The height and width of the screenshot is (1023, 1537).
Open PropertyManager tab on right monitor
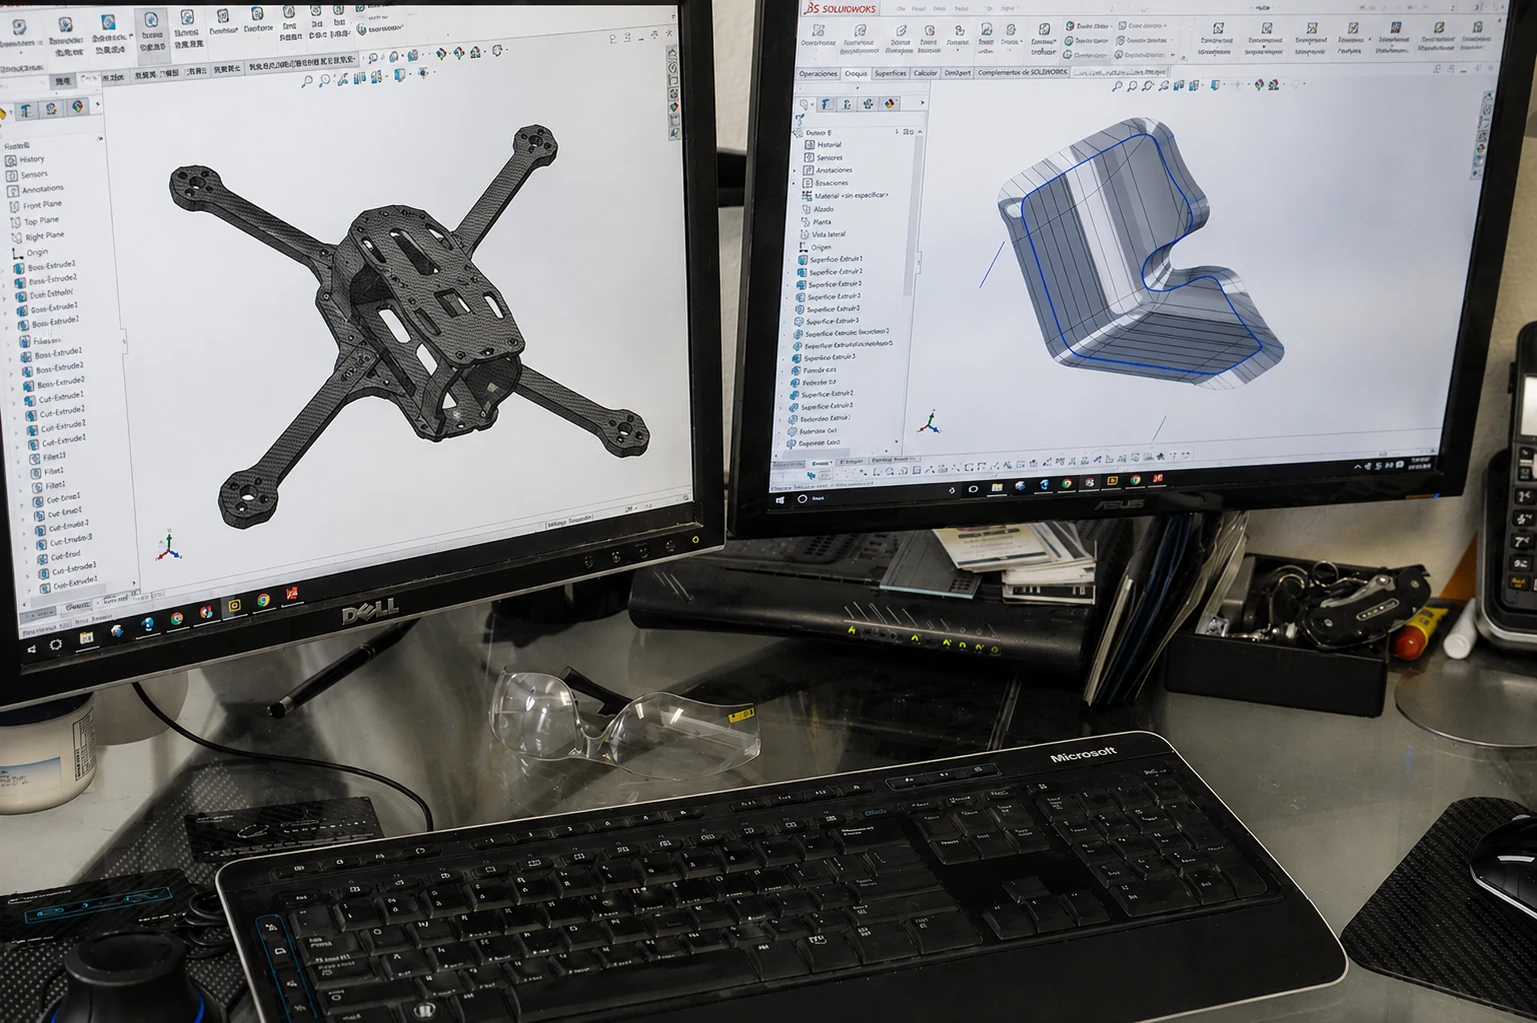(x=826, y=104)
